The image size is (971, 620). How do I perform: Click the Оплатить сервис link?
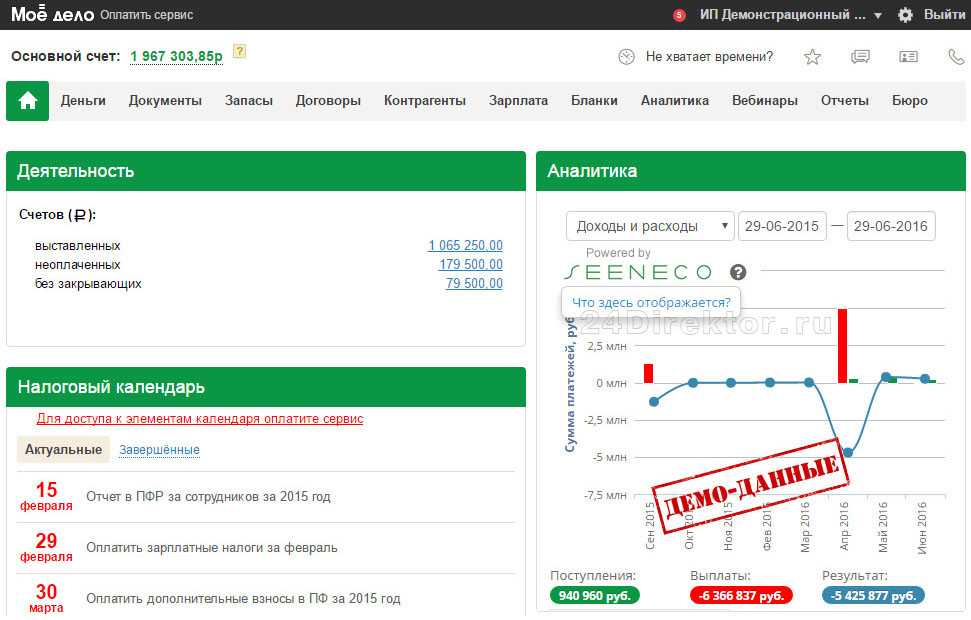pyautogui.click(x=147, y=15)
